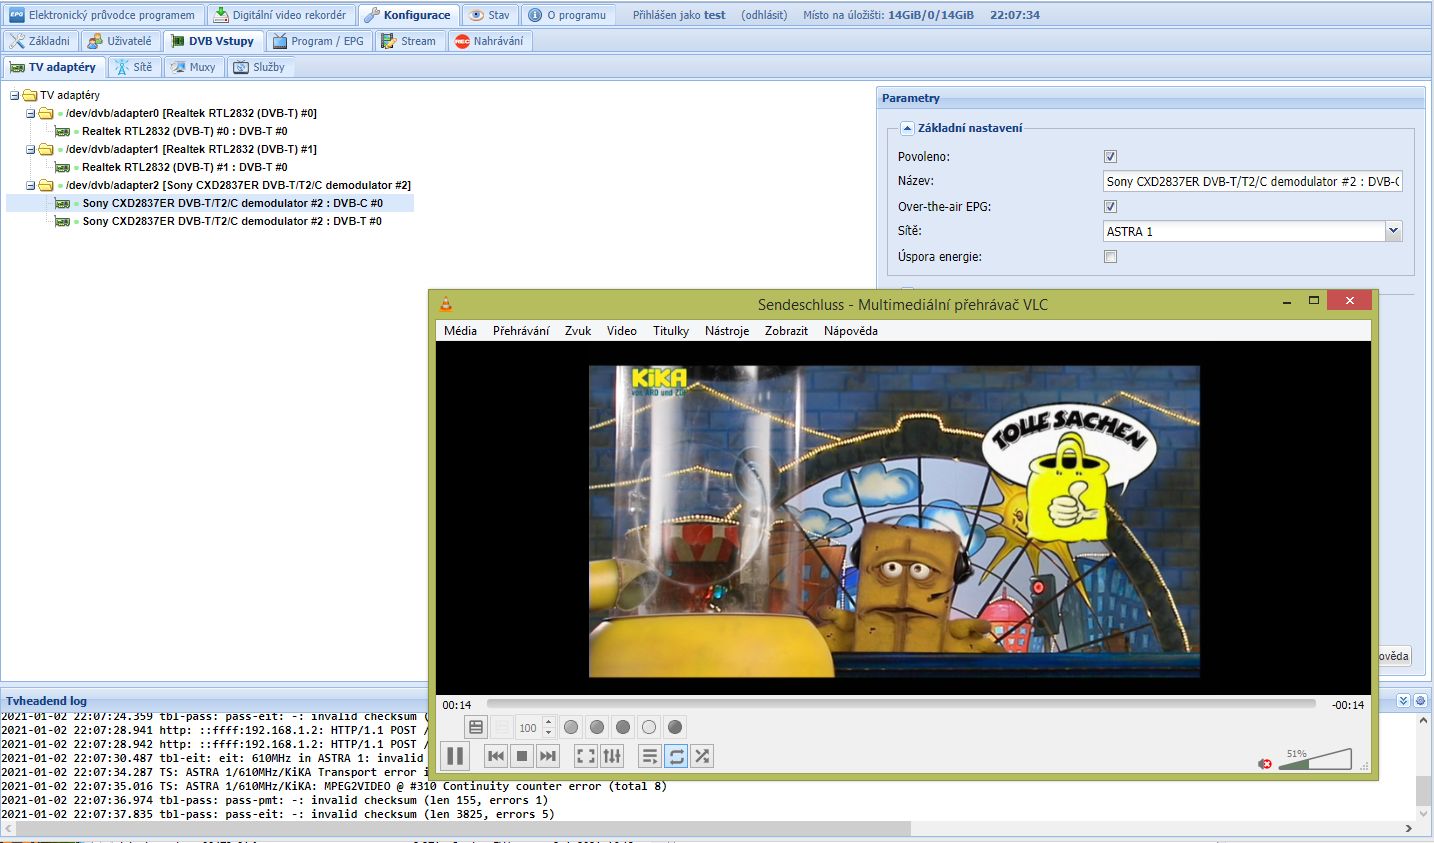Open the Stav tab

point(490,15)
